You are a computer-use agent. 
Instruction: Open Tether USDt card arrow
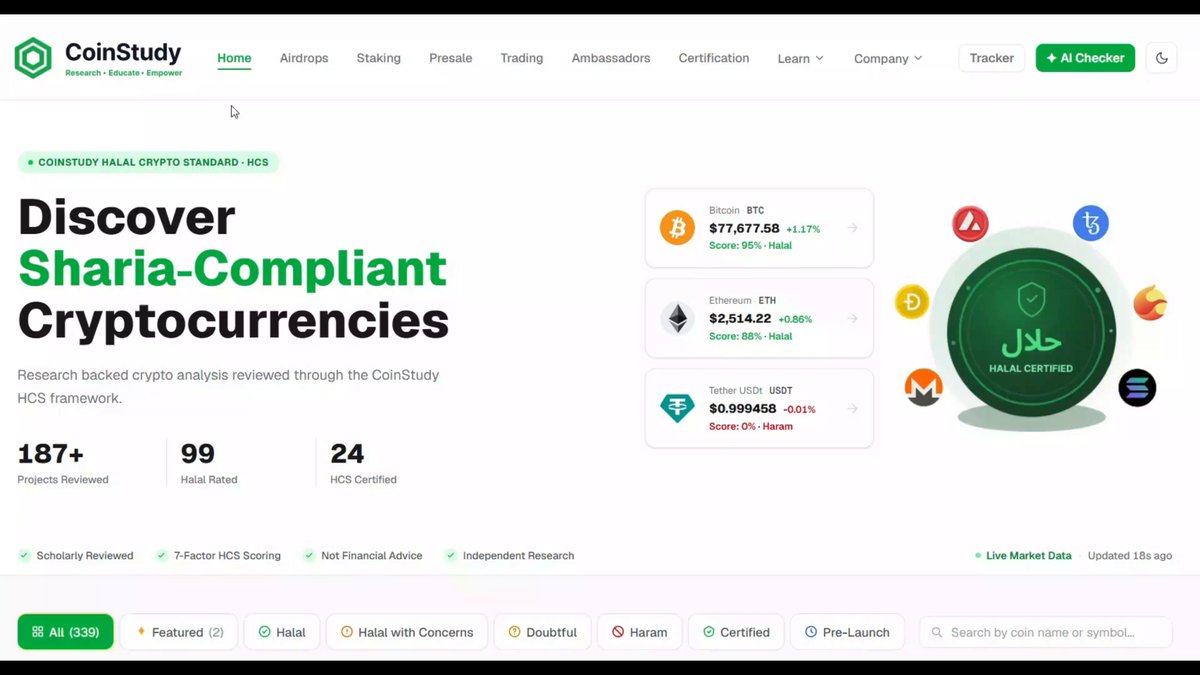[852, 408]
